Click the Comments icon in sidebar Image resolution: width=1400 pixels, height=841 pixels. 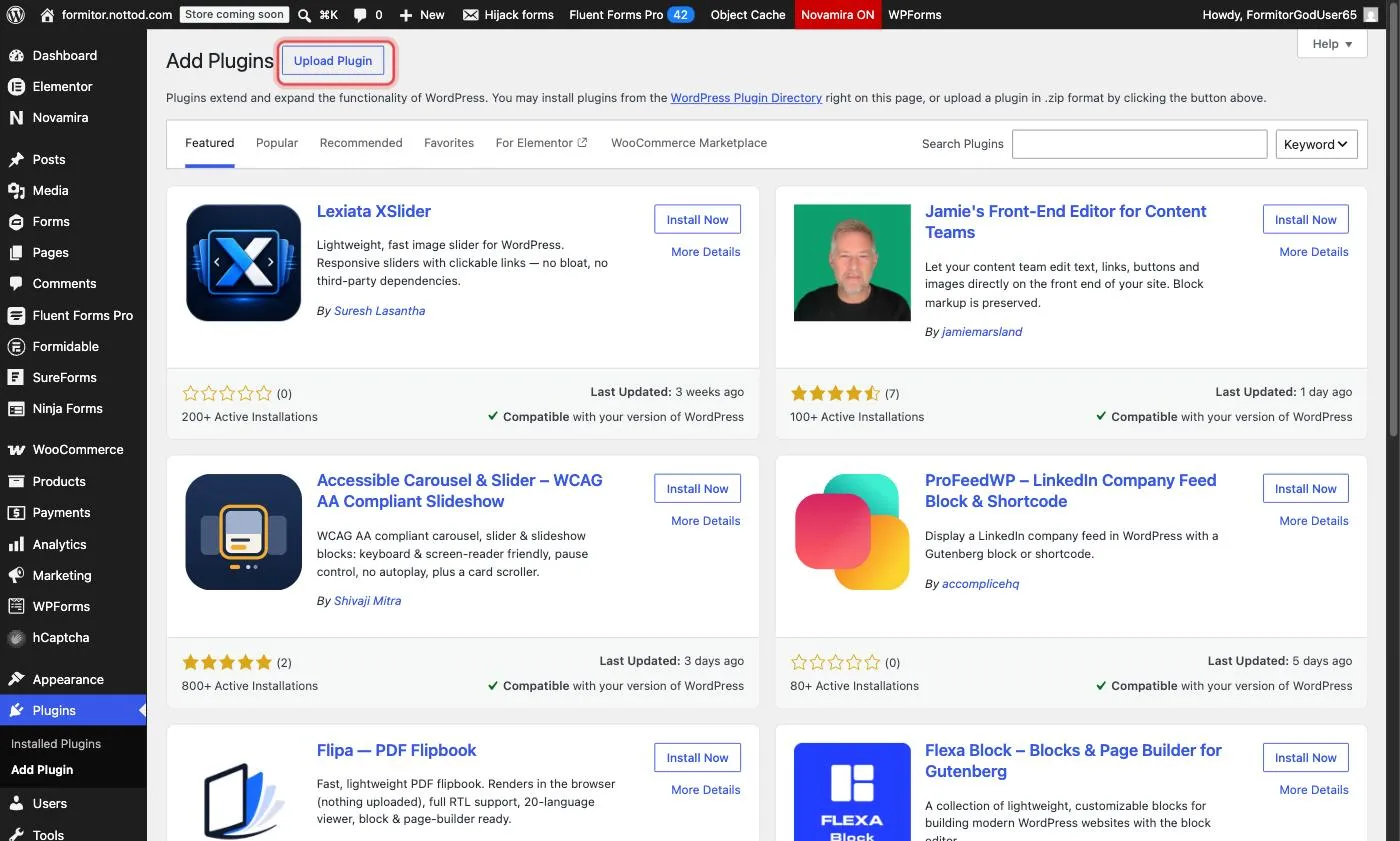coord(16,283)
